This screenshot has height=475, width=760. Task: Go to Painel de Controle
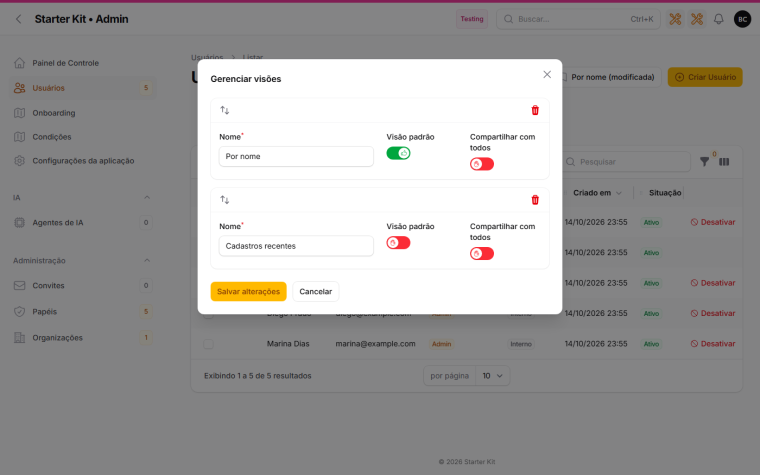click(x=65, y=63)
